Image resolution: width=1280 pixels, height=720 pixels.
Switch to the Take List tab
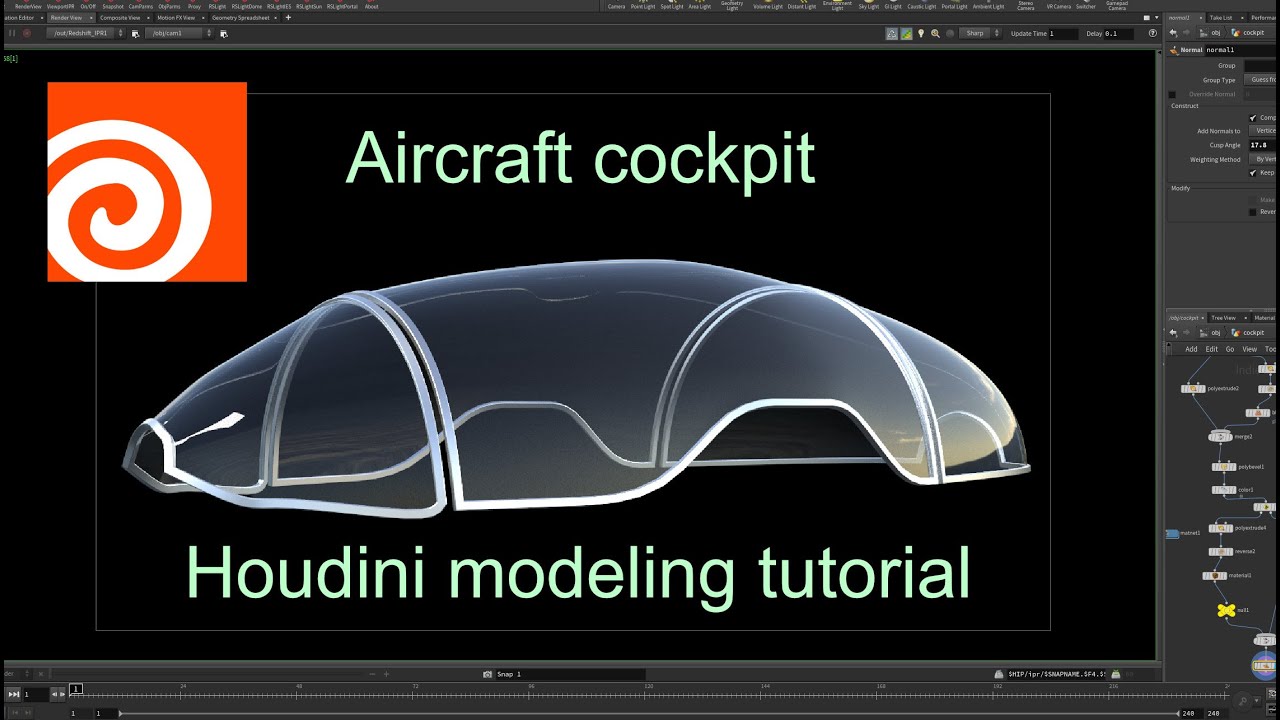pyautogui.click(x=1221, y=17)
